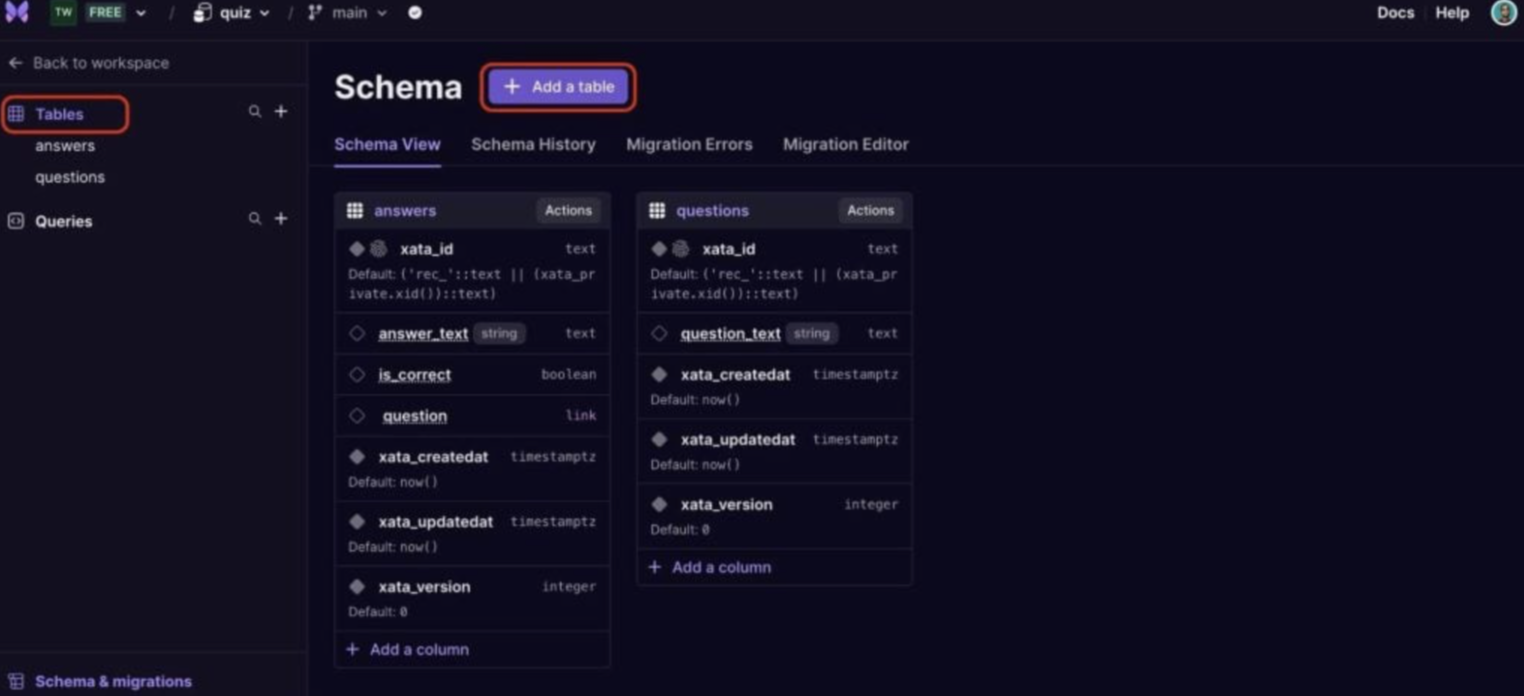1524x696 pixels.
Task: Click the branch icon beside main
Action: tap(315, 13)
